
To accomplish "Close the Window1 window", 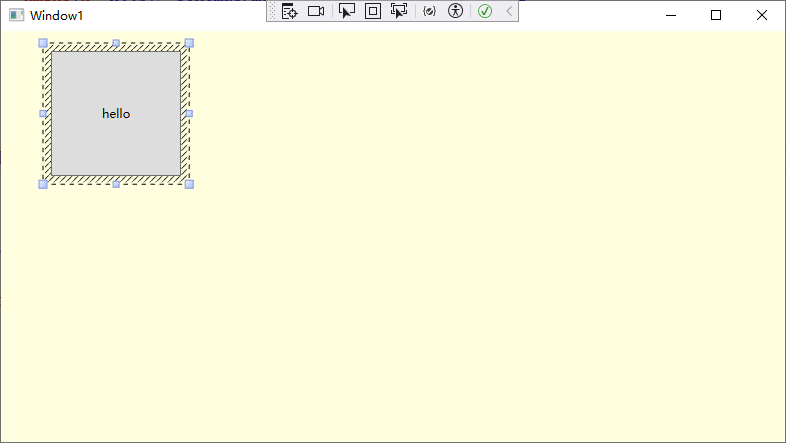I will click(762, 16).
